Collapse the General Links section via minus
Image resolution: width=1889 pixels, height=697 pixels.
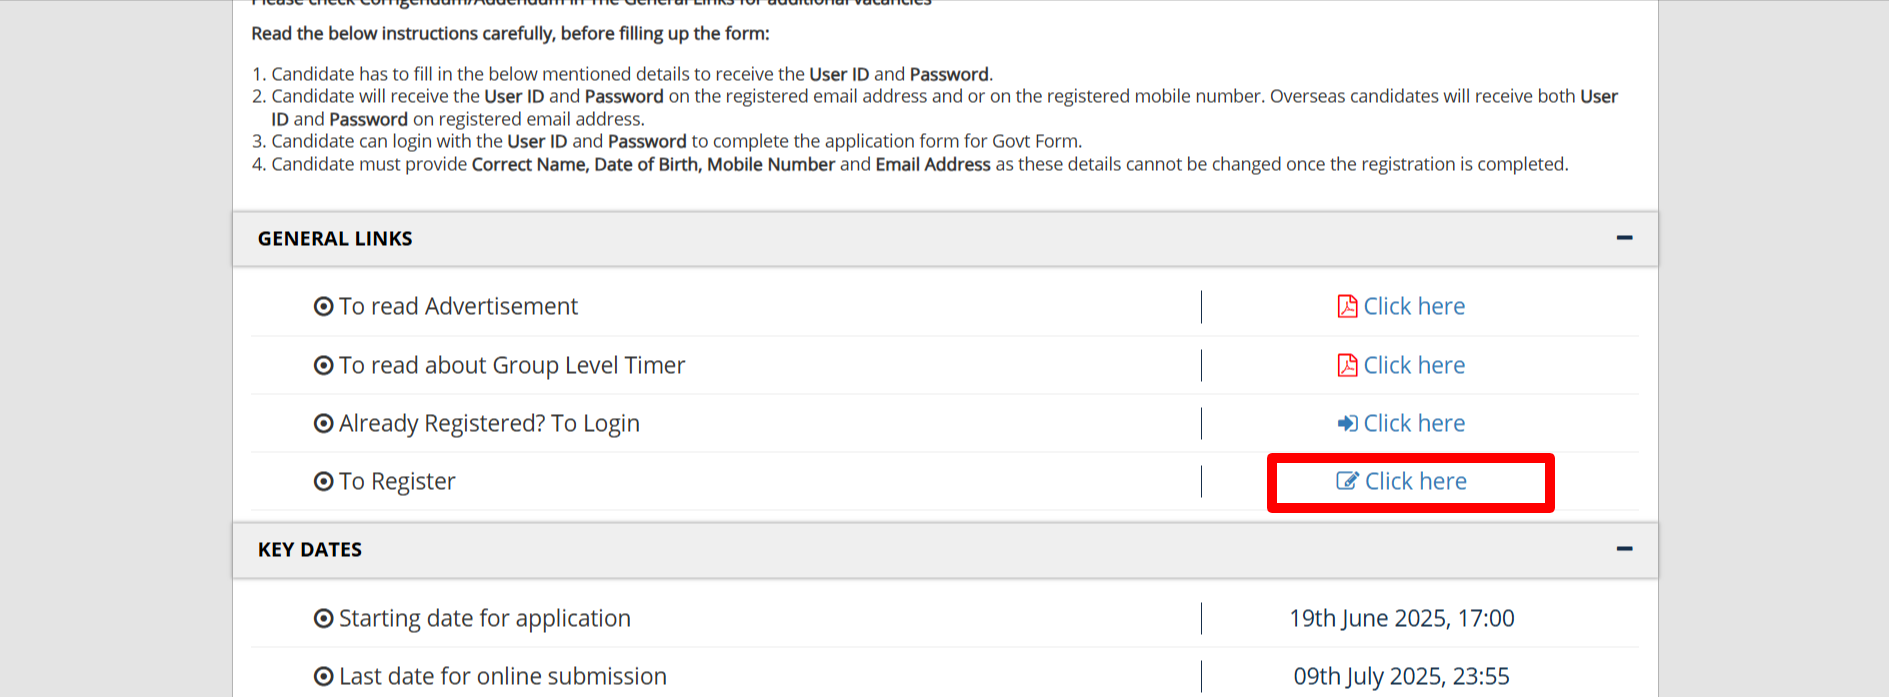point(1624,238)
